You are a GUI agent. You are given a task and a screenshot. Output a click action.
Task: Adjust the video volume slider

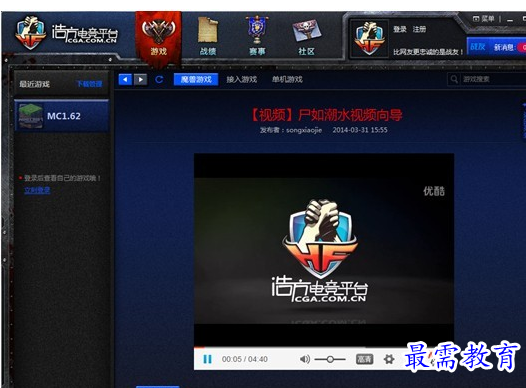[330, 359]
